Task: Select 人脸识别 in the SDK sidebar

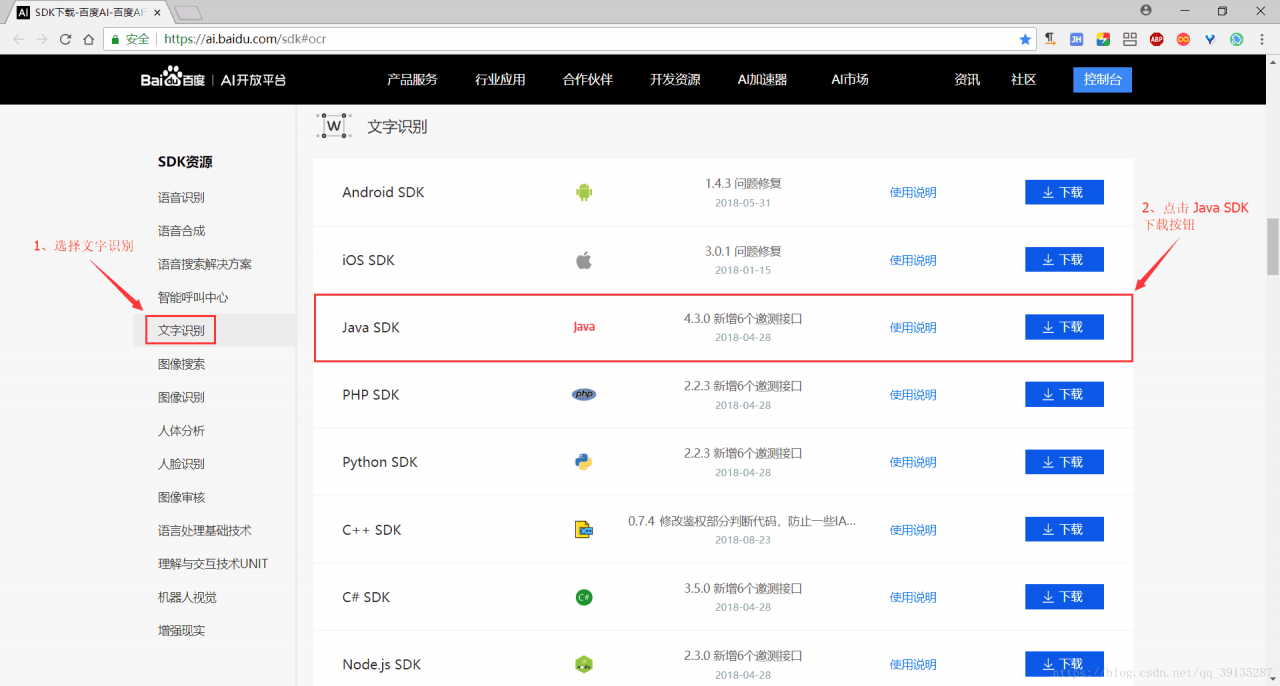Action: click(181, 464)
